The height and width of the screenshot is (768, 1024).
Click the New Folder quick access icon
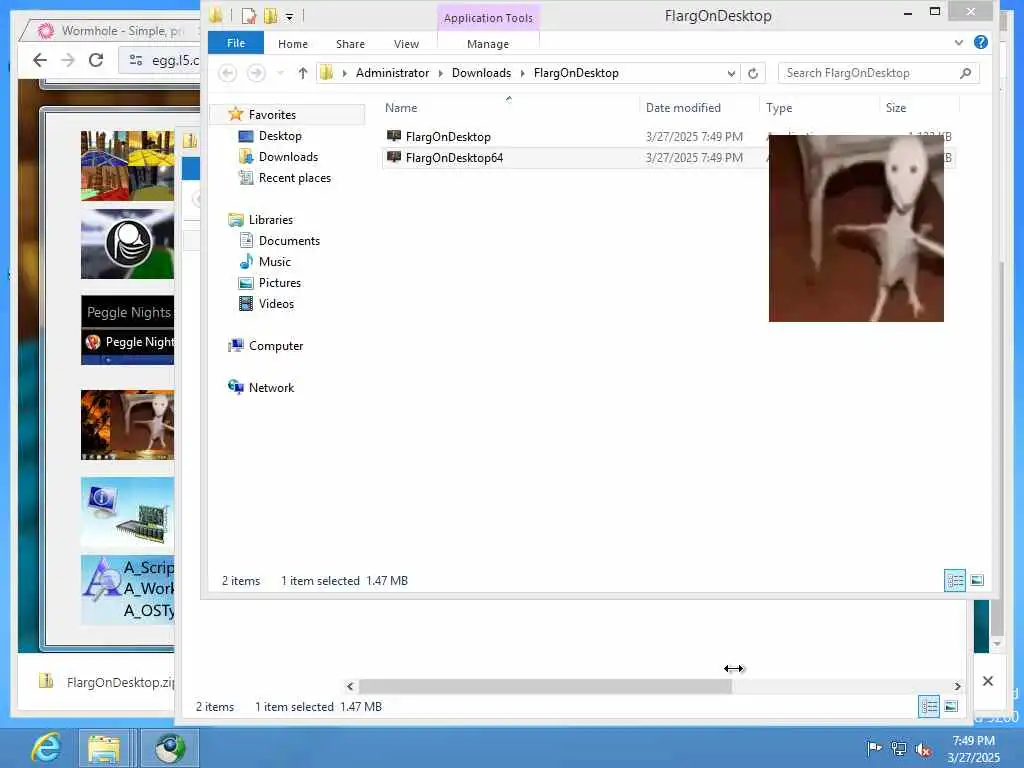point(270,16)
